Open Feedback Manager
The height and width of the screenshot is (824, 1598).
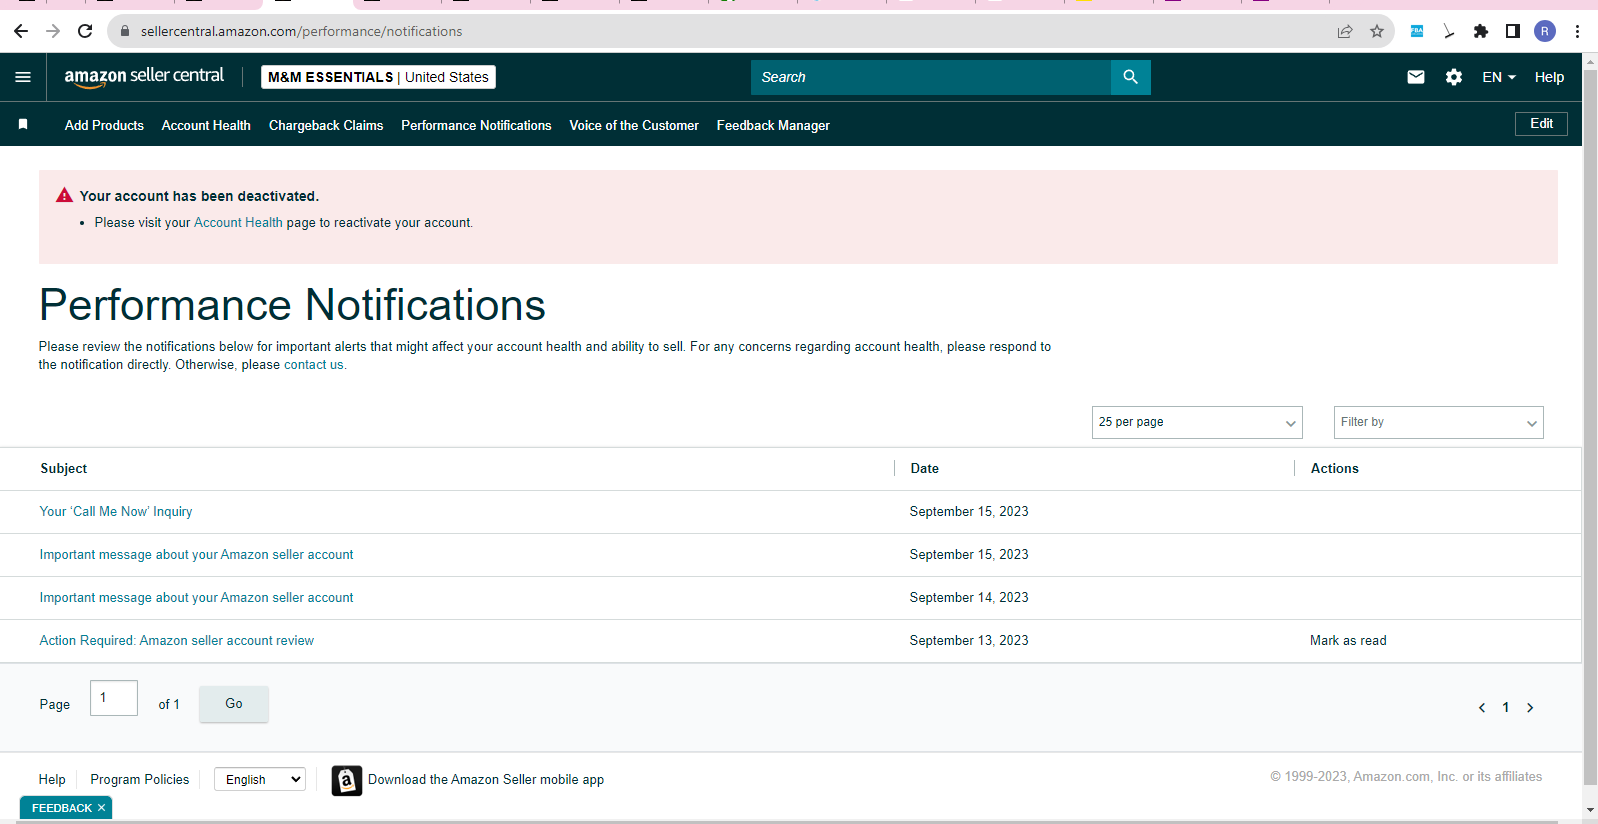click(x=773, y=125)
